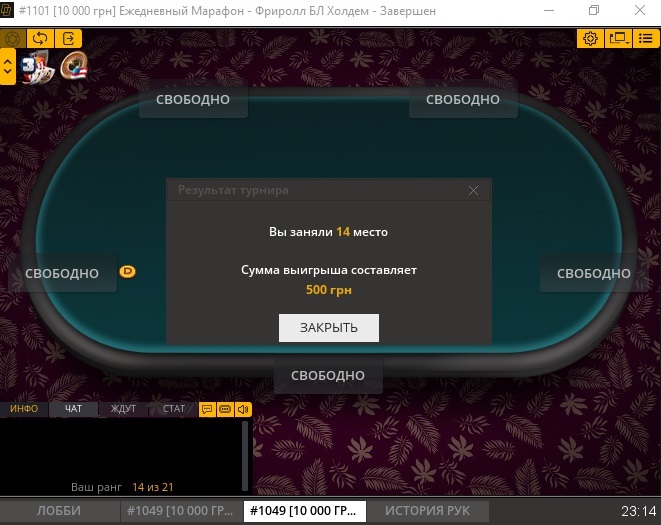Click the keyboard quick-messages icon
This screenshot has width=661, height=525.
[225, 409]
